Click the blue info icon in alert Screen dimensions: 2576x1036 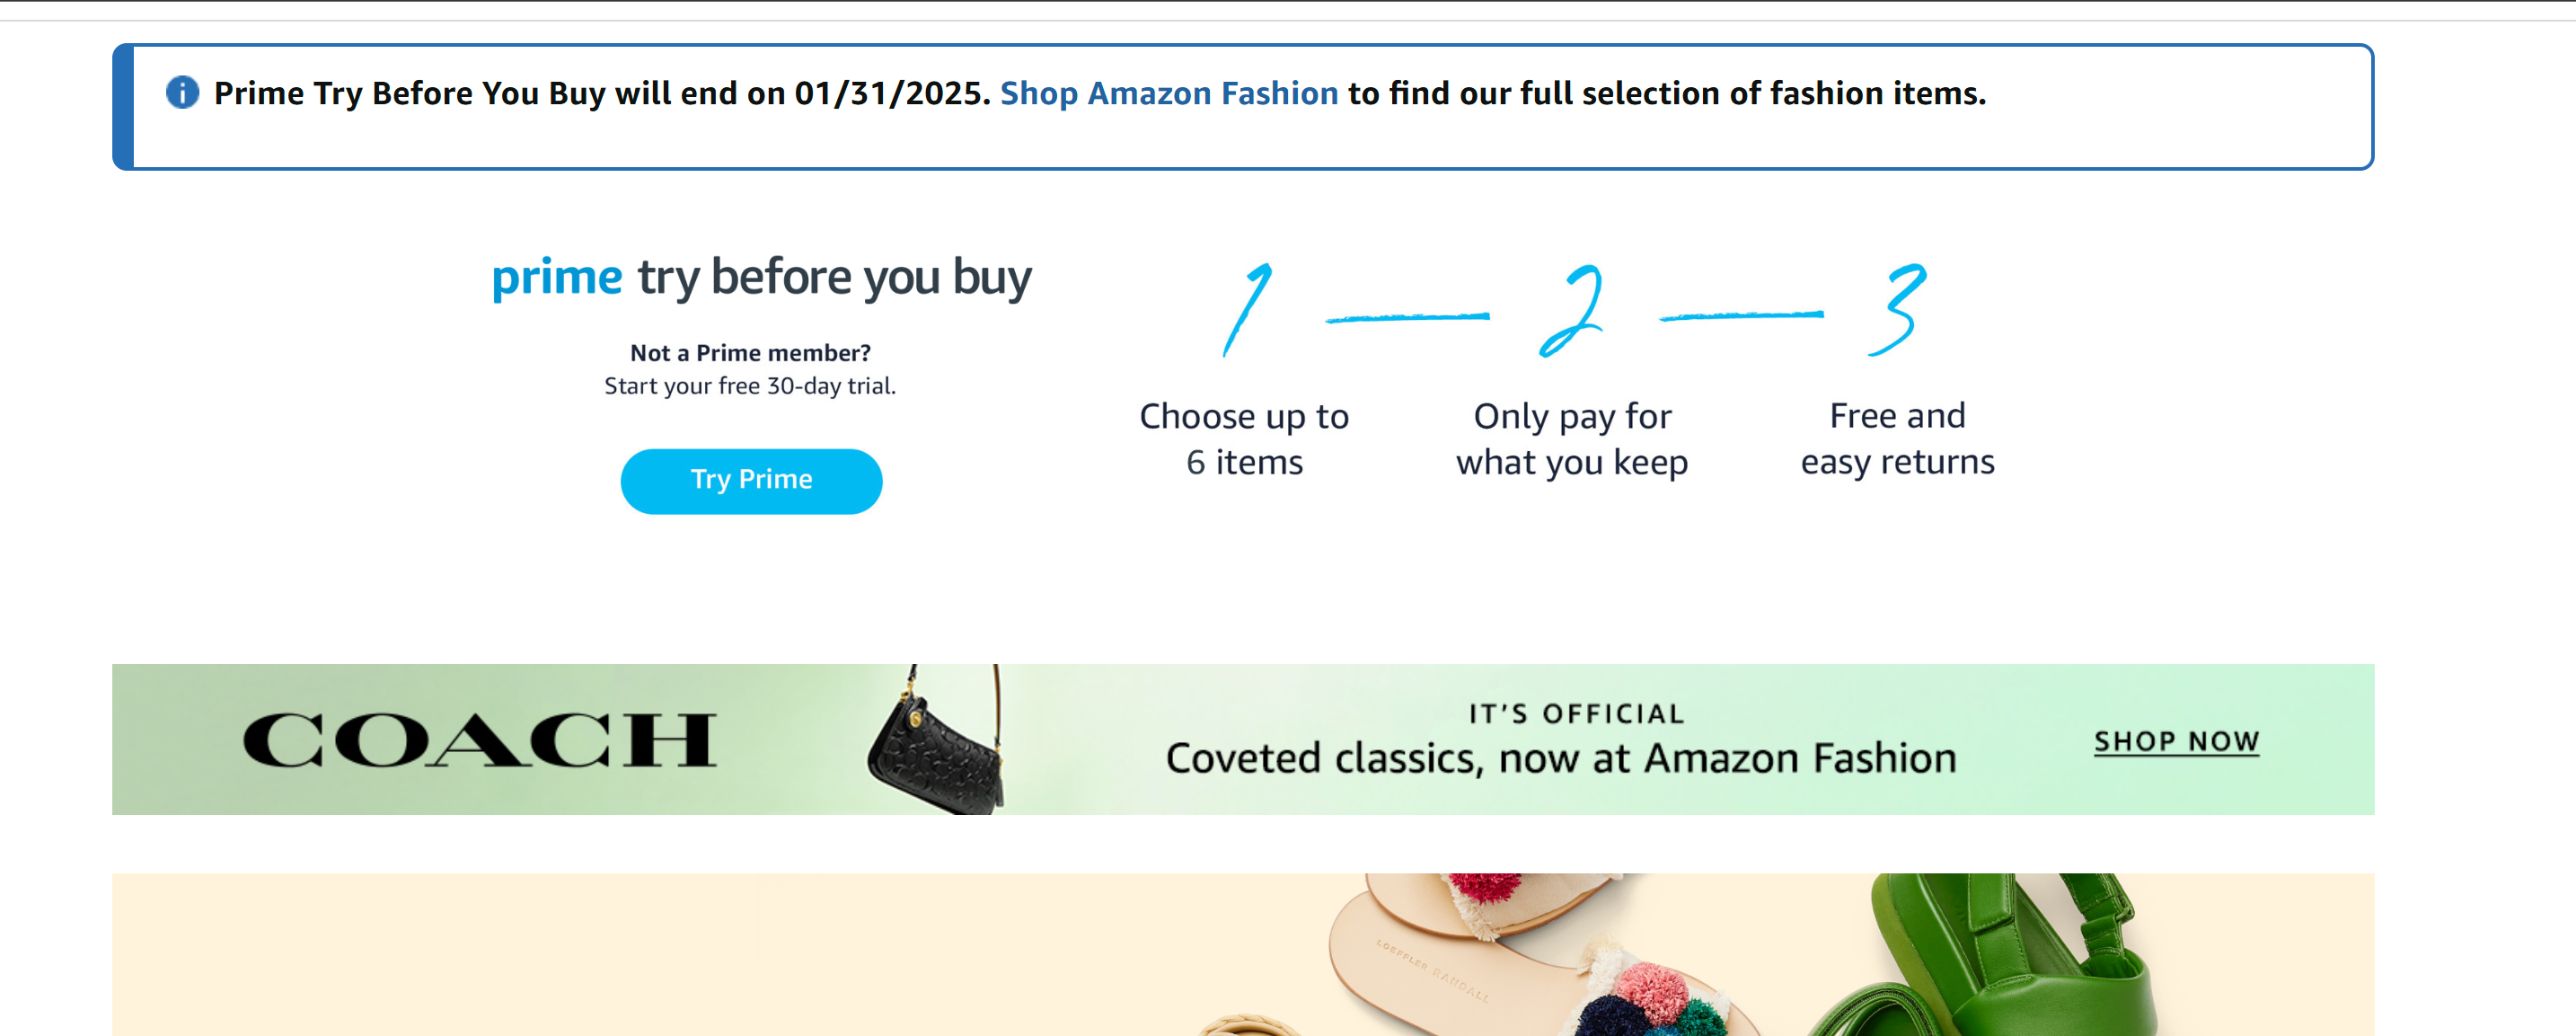(182, 93)
